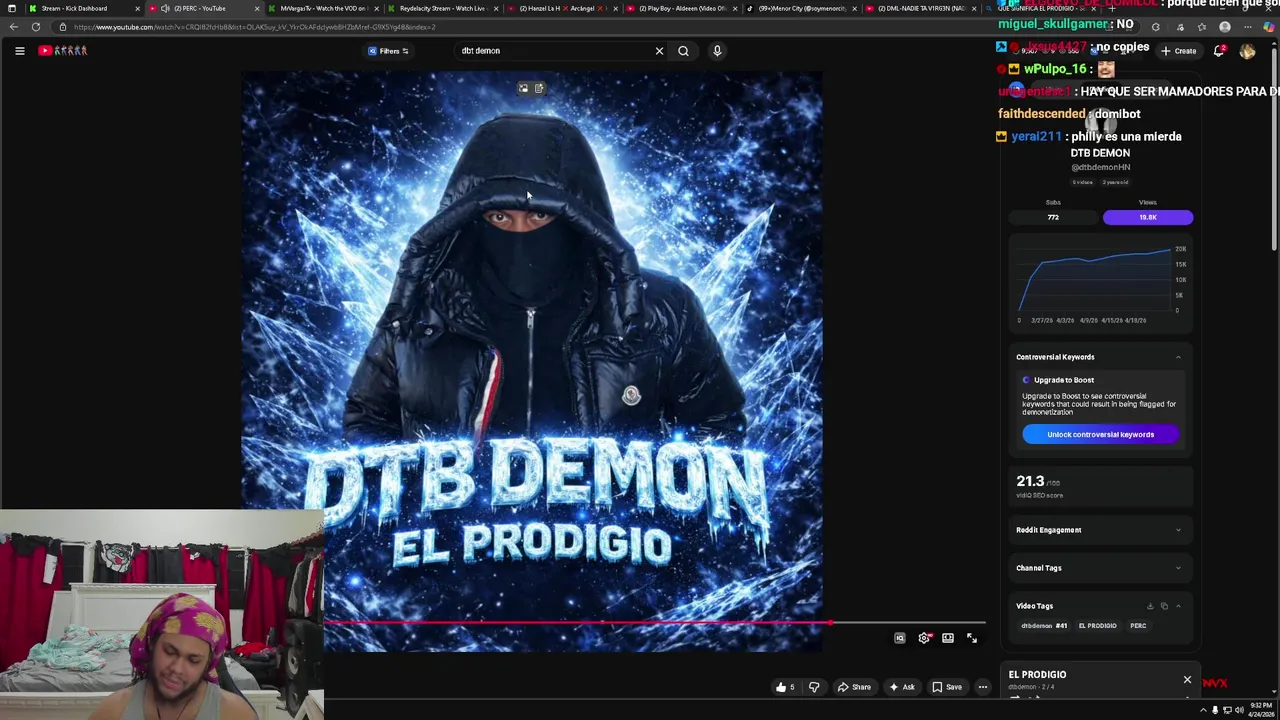Open the DTB DEMON channel name

coord(1100,153)
